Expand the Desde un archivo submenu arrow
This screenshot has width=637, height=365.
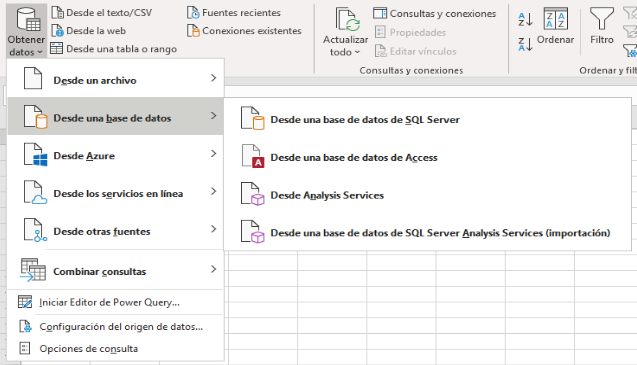pyautogui.click(x=214, y=78)
